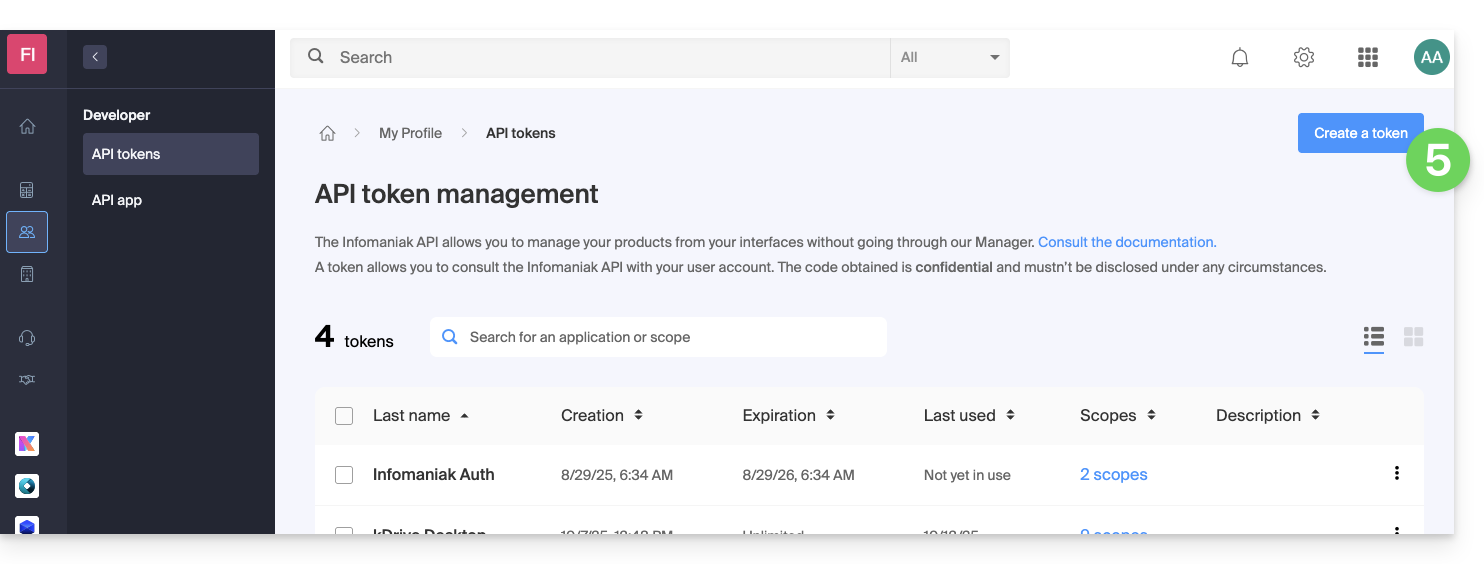Open the Consult the documentation link
Image resolution: width=1484 pixels, height=564 pixels.
1126,242
